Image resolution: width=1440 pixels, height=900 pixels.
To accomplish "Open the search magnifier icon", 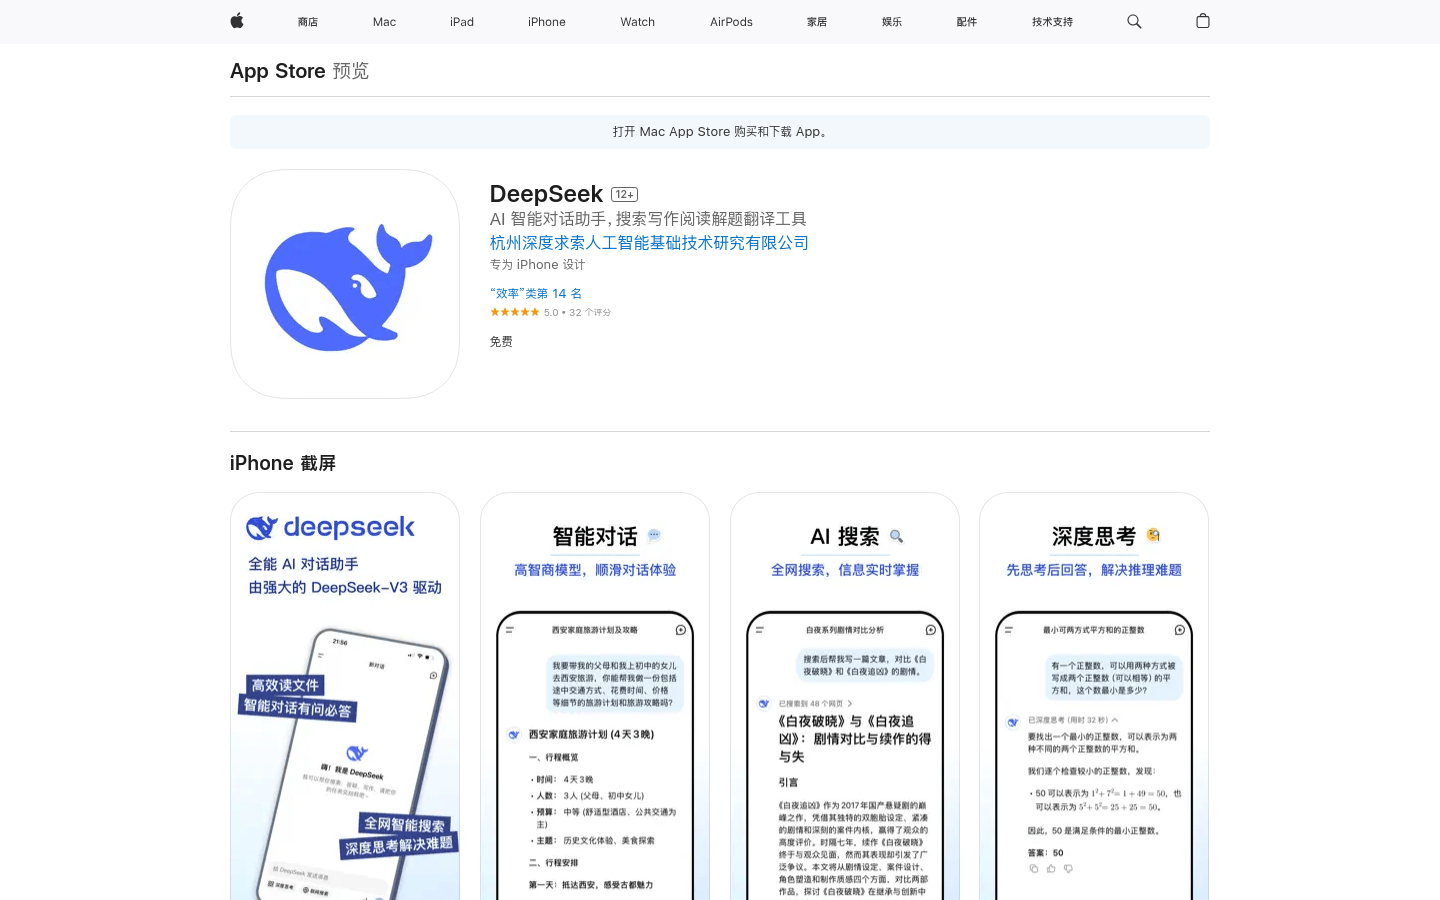I will (x=1134, y=21).
